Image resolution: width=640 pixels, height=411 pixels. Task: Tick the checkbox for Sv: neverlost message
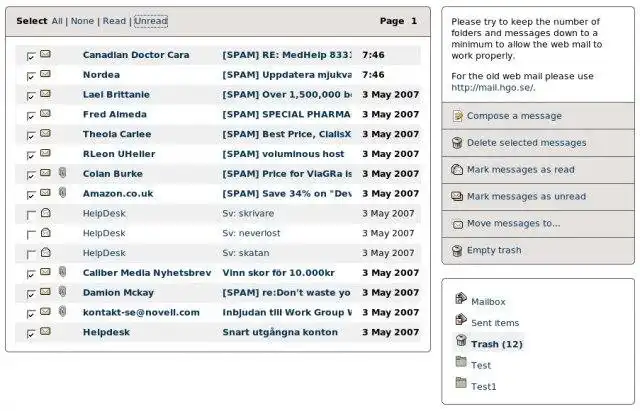click(x=31, y=234)
